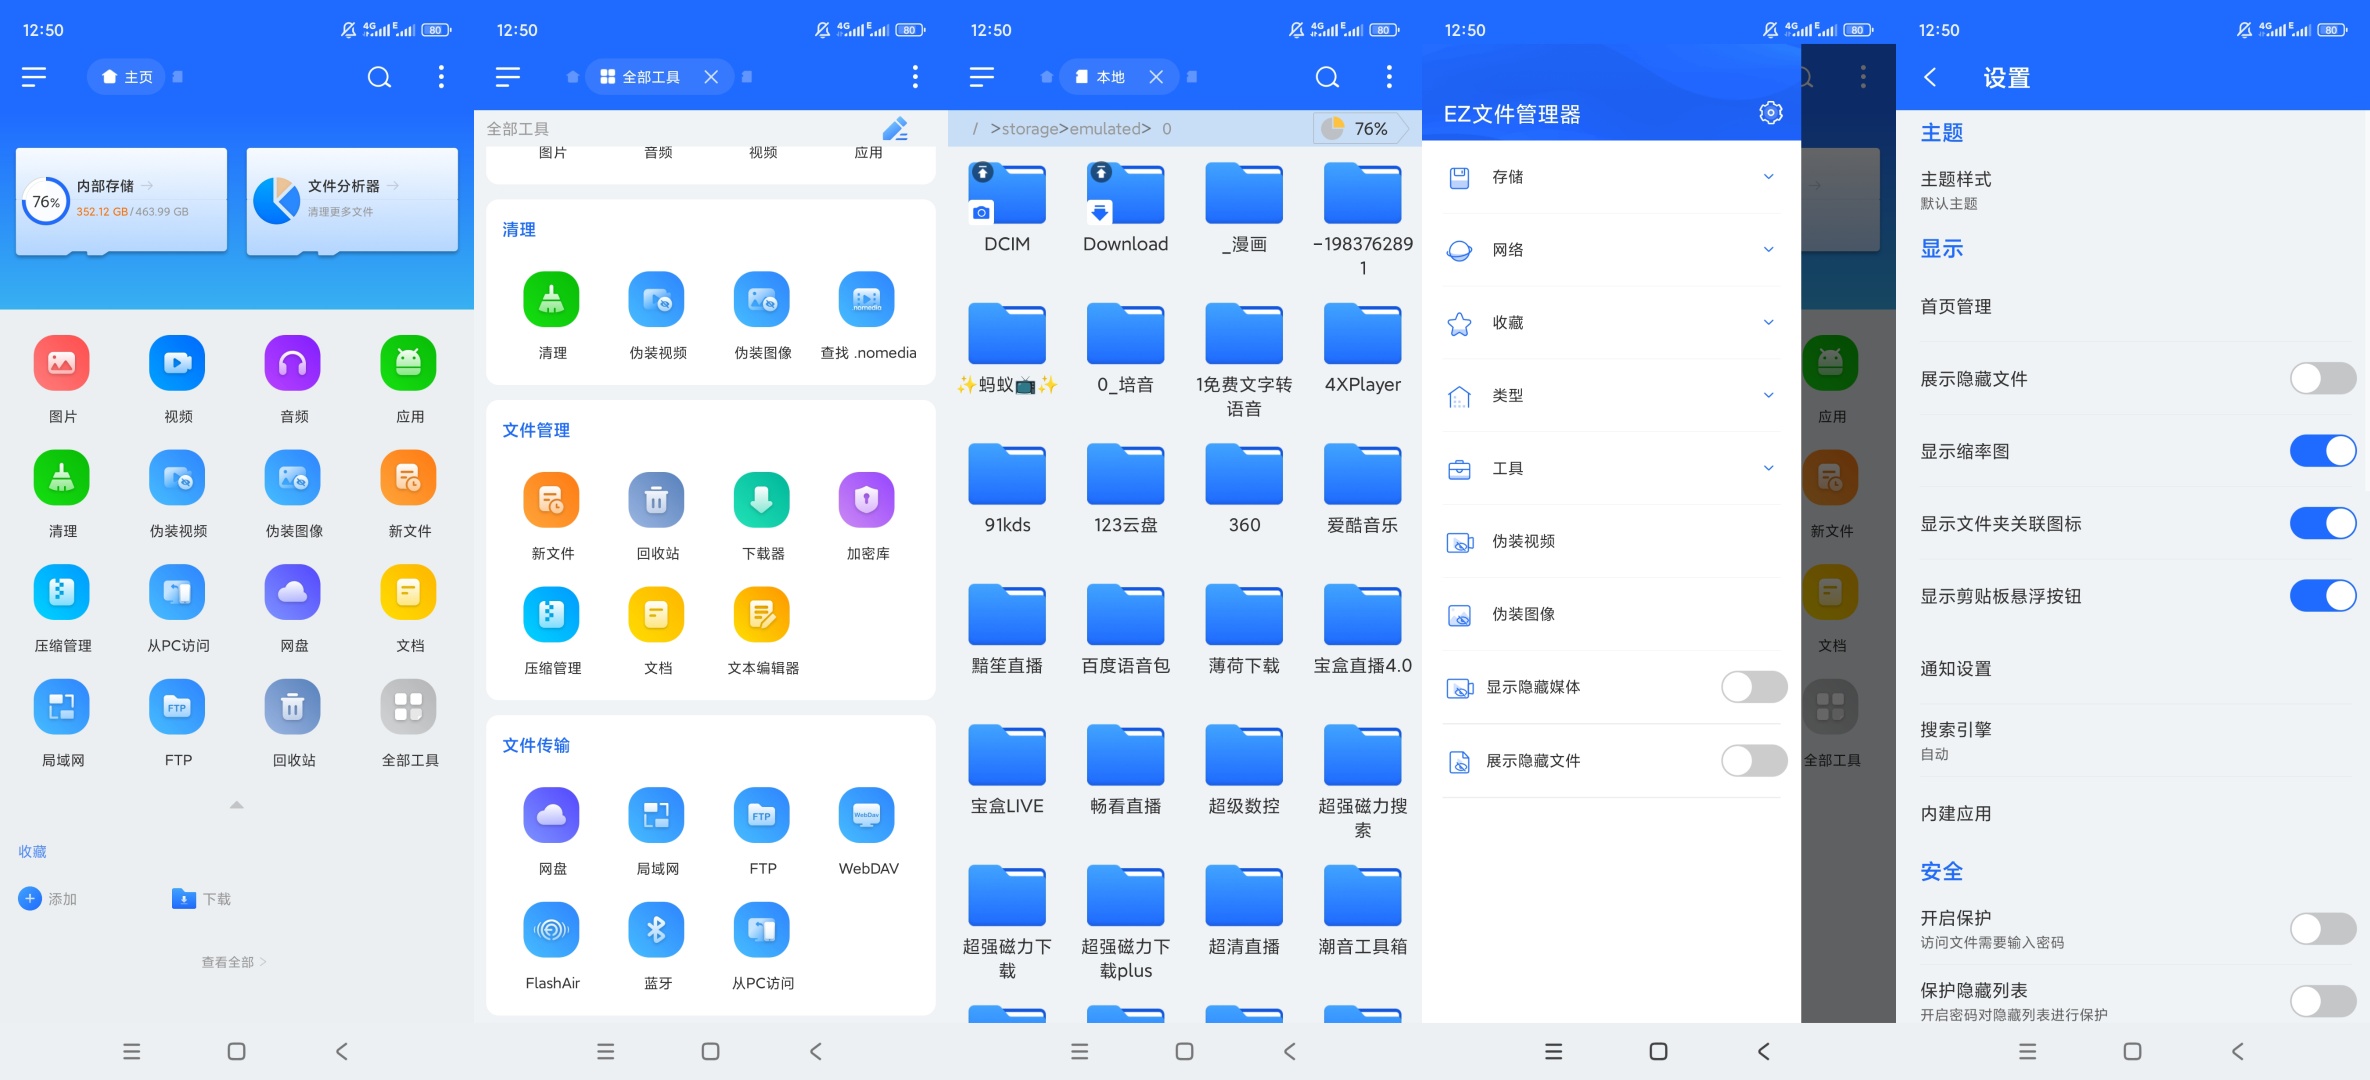Click the search icon on 本地 screen
Viewport: 2370px width, 1080px height.
point(1327,77)
